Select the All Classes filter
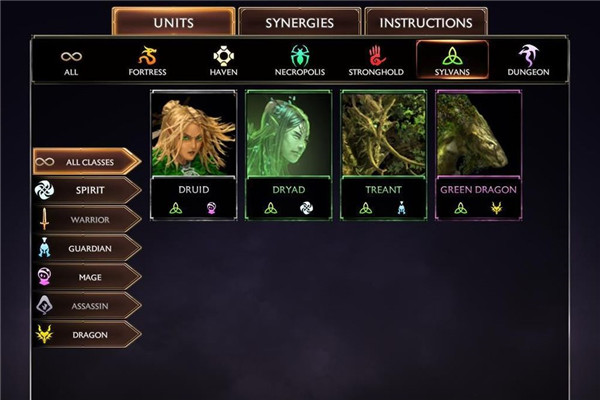 click(87, 162)
